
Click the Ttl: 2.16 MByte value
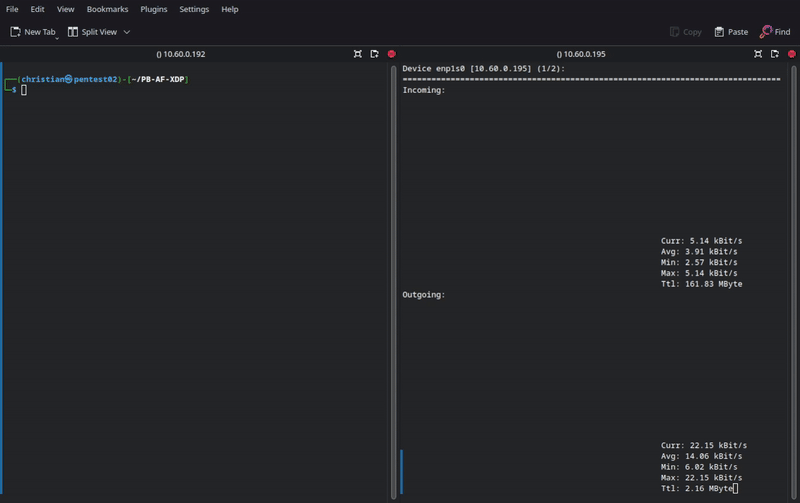tap(697, 489)
